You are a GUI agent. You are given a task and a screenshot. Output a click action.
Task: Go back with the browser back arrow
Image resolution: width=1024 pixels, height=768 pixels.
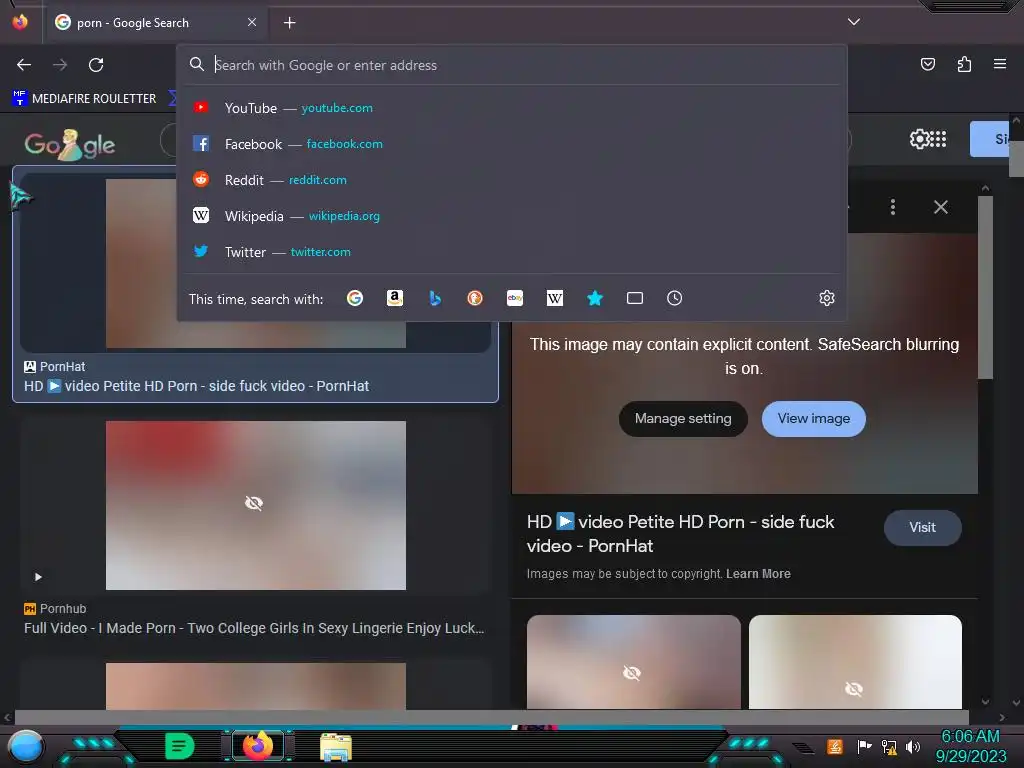point(24,65)
